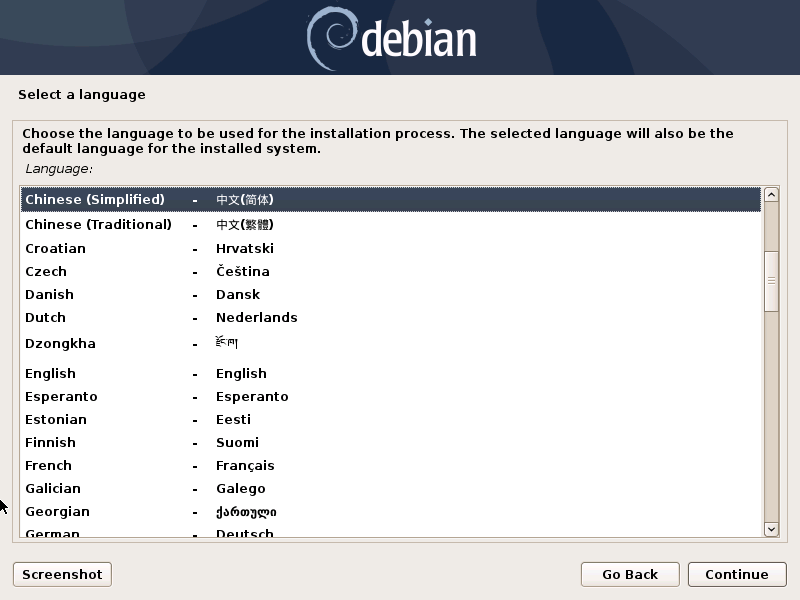Viewport: 800px width, 600px height.
Task: Pick Galician in the language list
Action: (391, 488)
